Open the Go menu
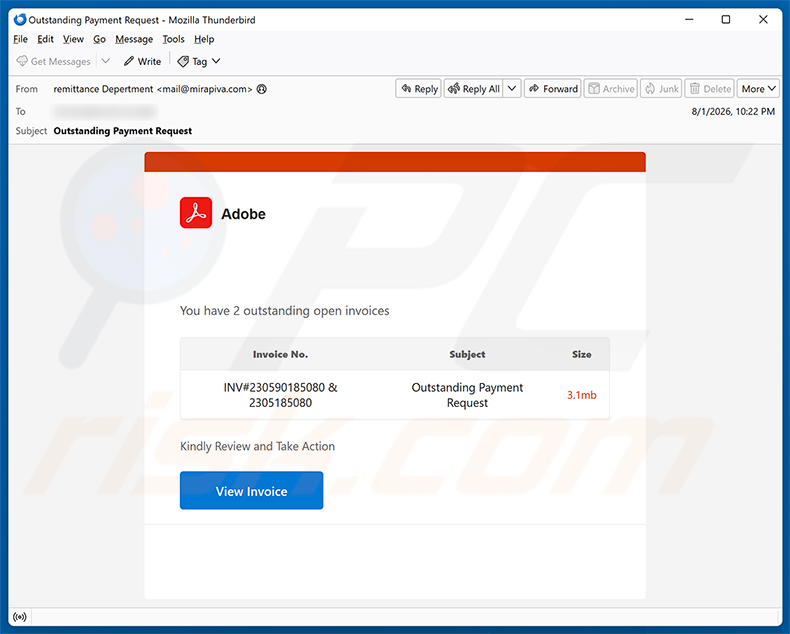 point(99,39)
